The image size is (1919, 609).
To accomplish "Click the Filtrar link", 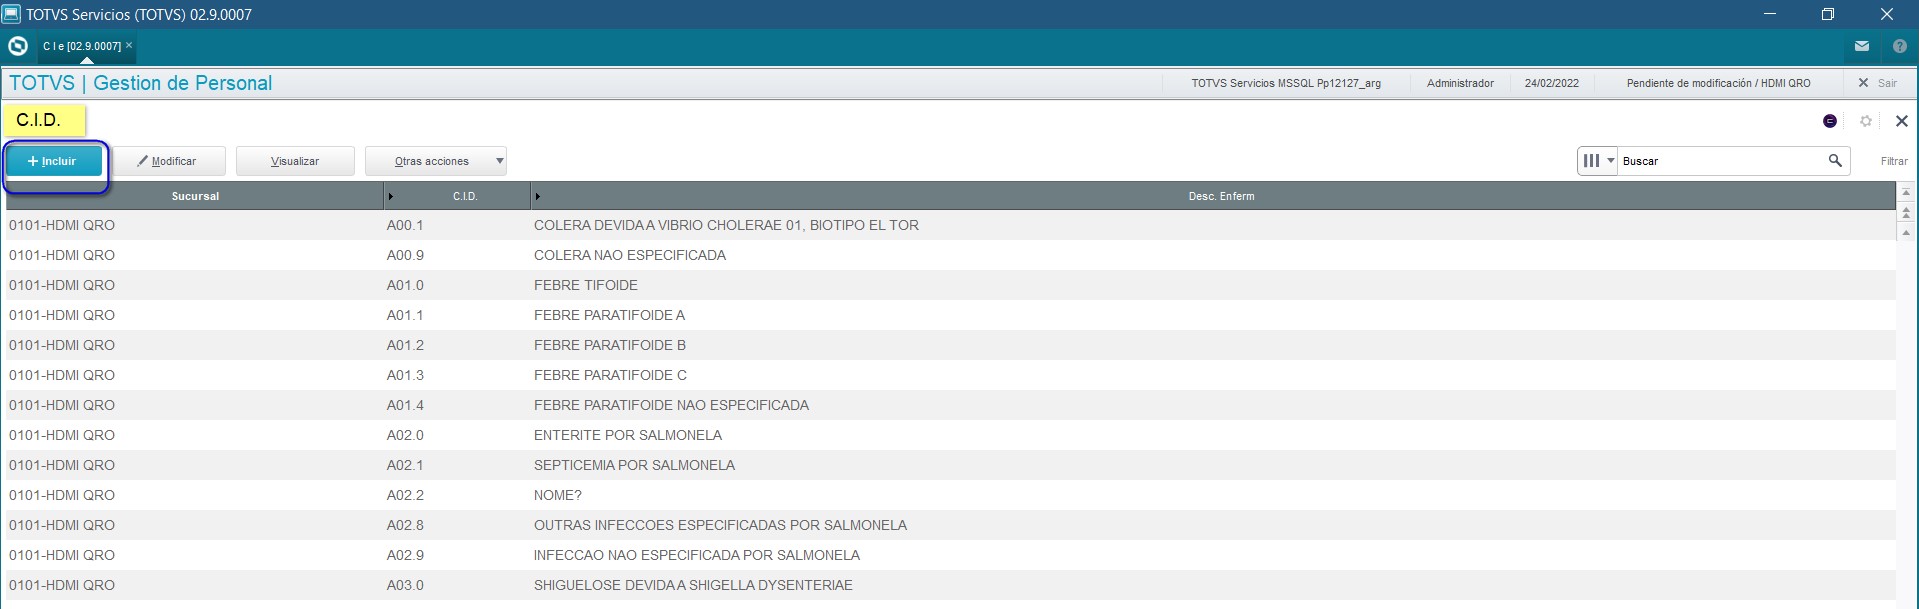I will point(1894,161).
